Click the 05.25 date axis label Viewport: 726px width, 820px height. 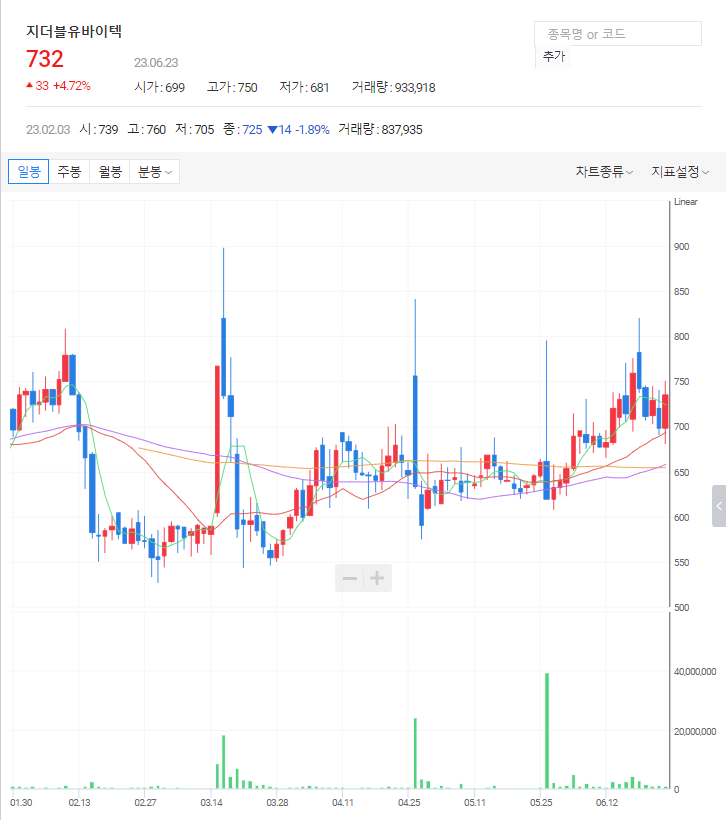[x=541, y=803]
